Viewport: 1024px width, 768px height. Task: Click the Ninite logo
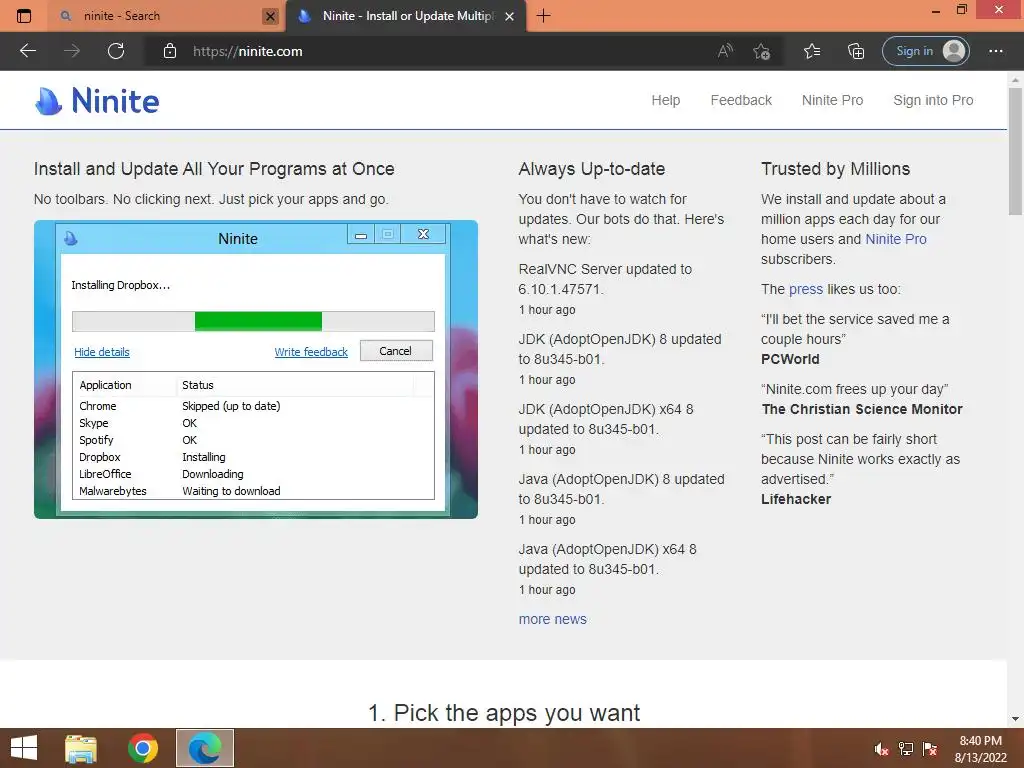click(97, 101)
